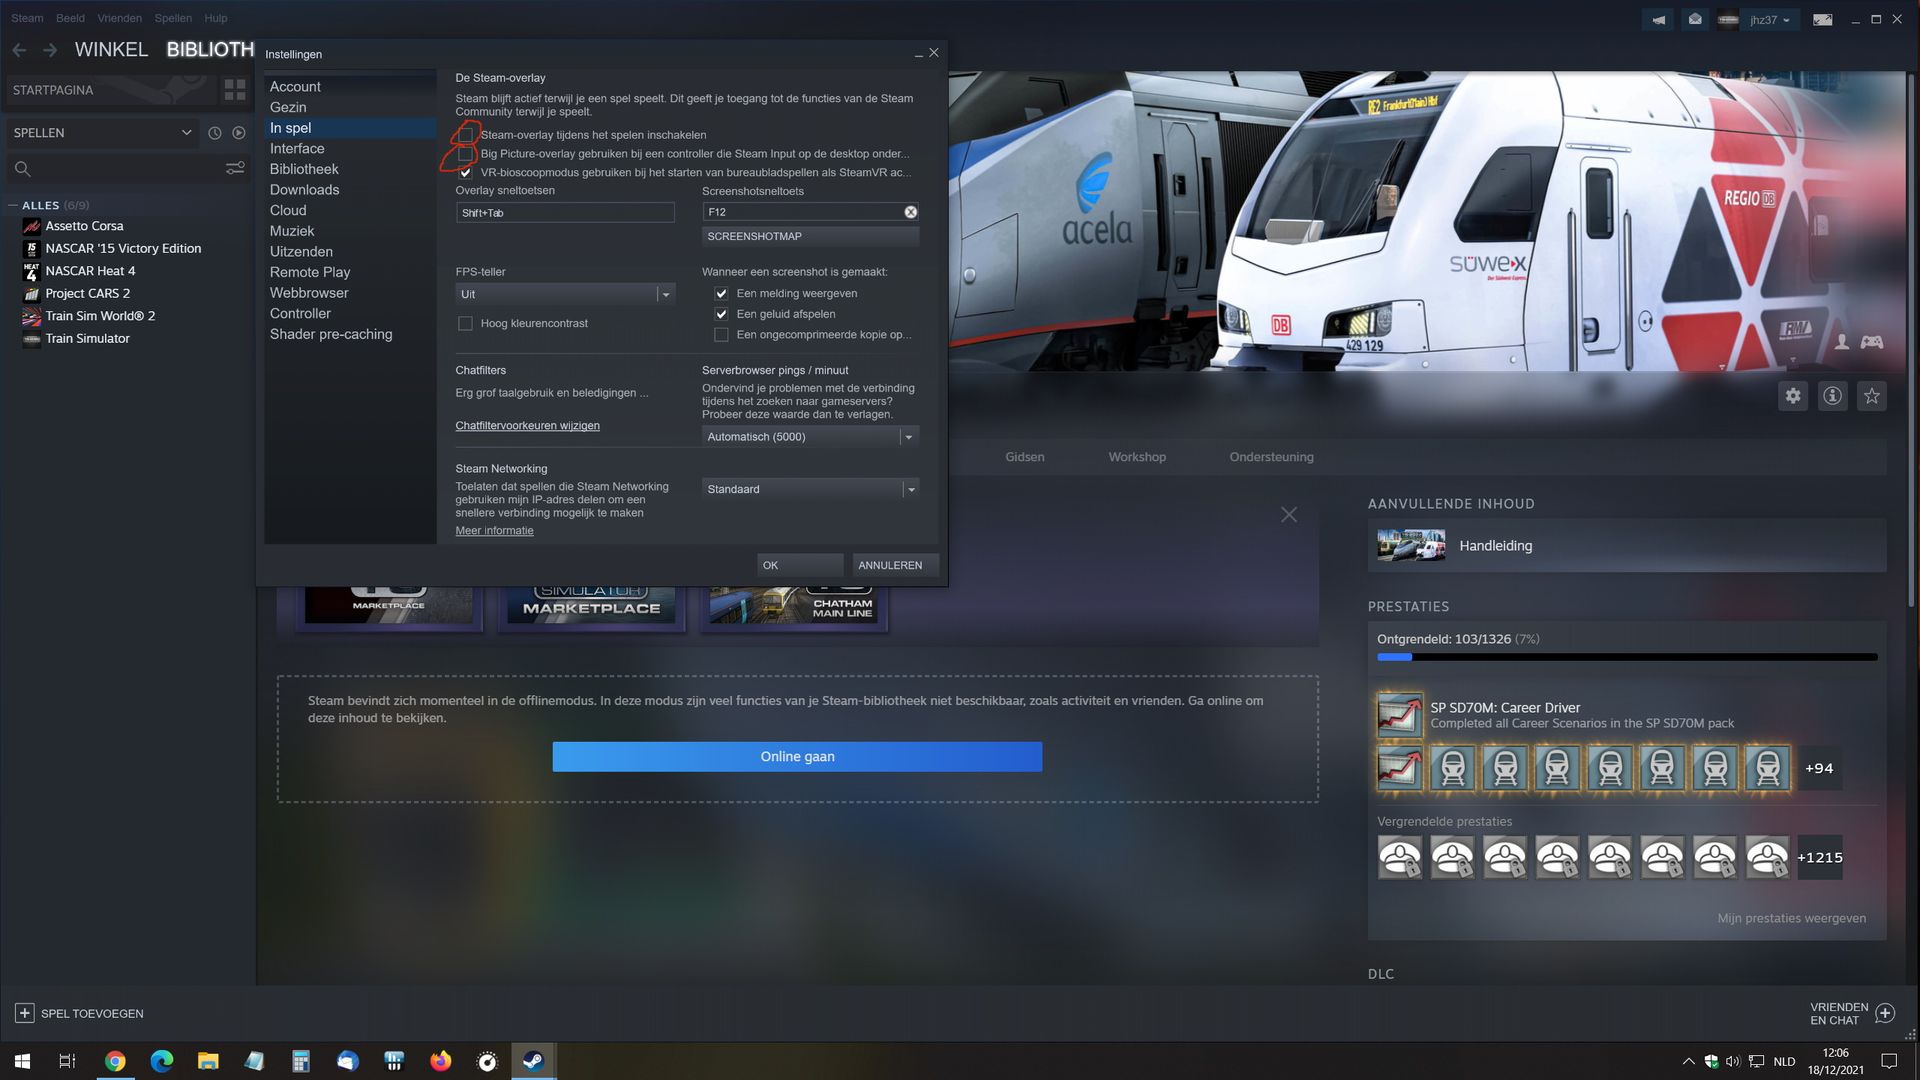Open recent activity clock icon

click(x=214, y=133)
